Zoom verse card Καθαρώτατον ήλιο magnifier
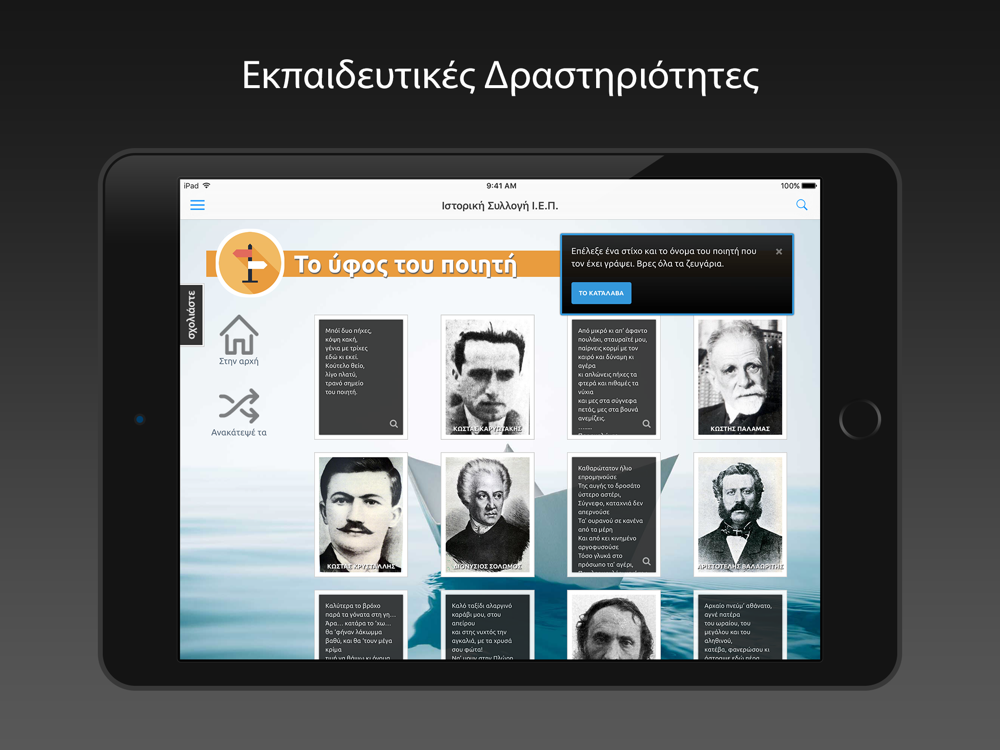Viewport: 1000px width, 750px height. [646, 561]
